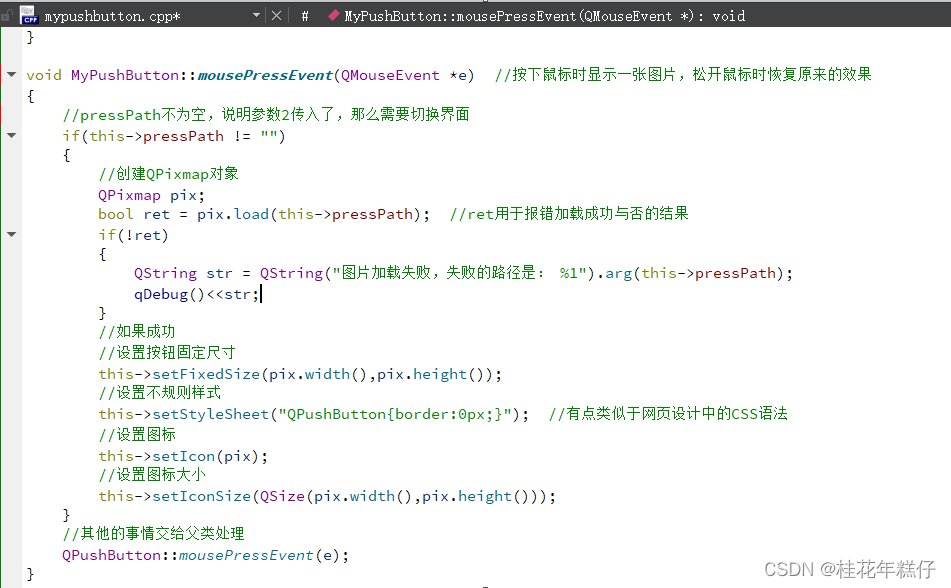Collapse the if(!ret) block fold arrow

[x=12, y=234]
